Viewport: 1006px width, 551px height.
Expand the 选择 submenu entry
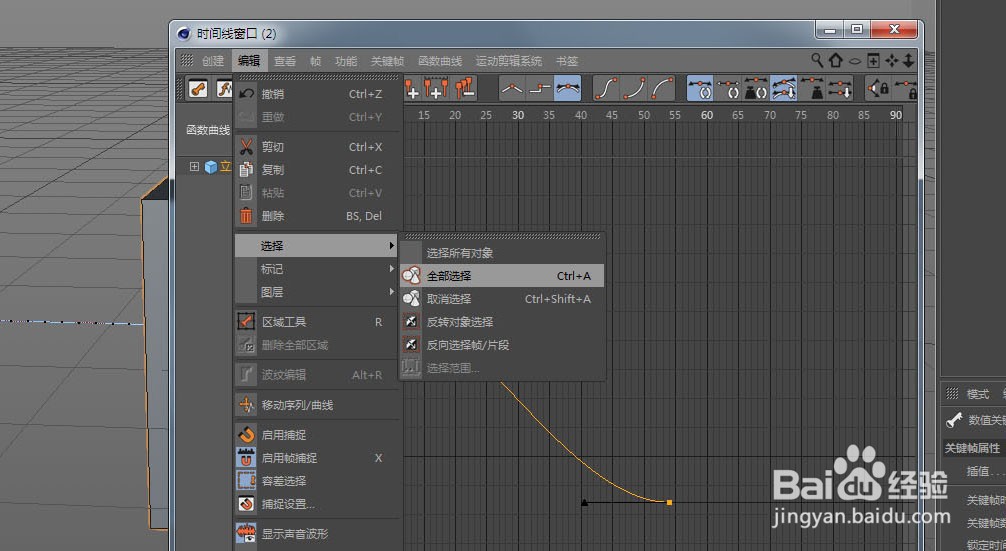(x=318, y=246)
